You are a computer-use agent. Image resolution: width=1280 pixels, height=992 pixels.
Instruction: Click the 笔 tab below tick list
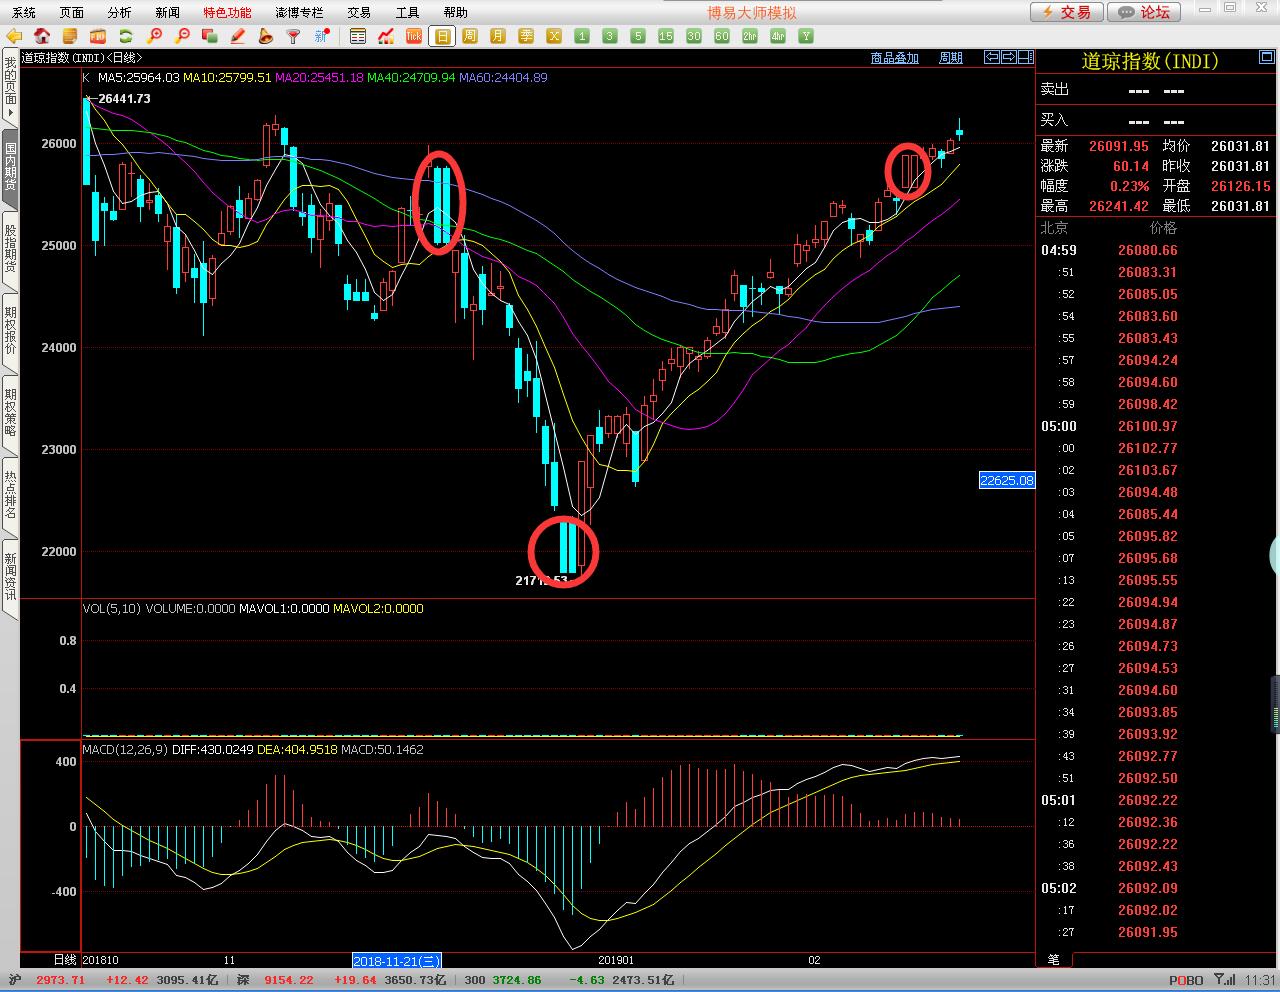1054,960
